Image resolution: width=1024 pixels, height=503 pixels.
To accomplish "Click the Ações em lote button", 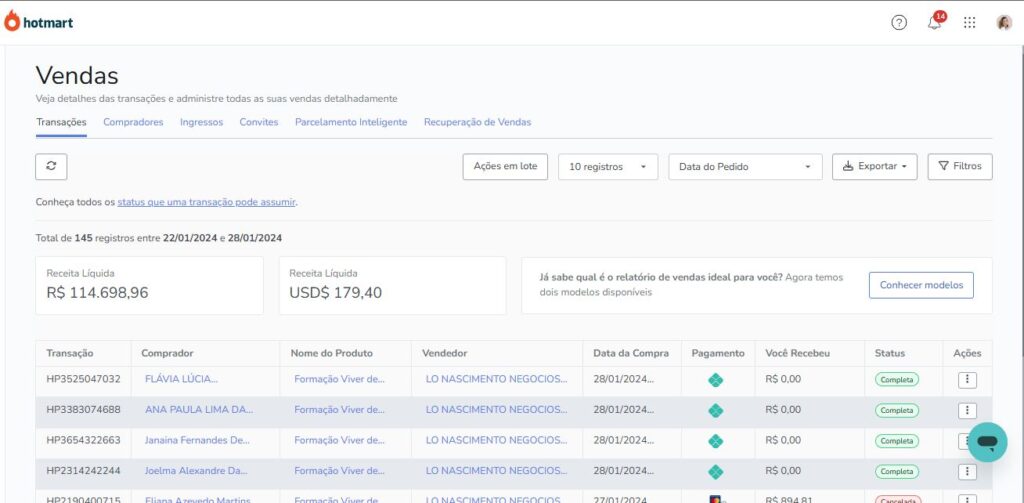I will [505, 167].
